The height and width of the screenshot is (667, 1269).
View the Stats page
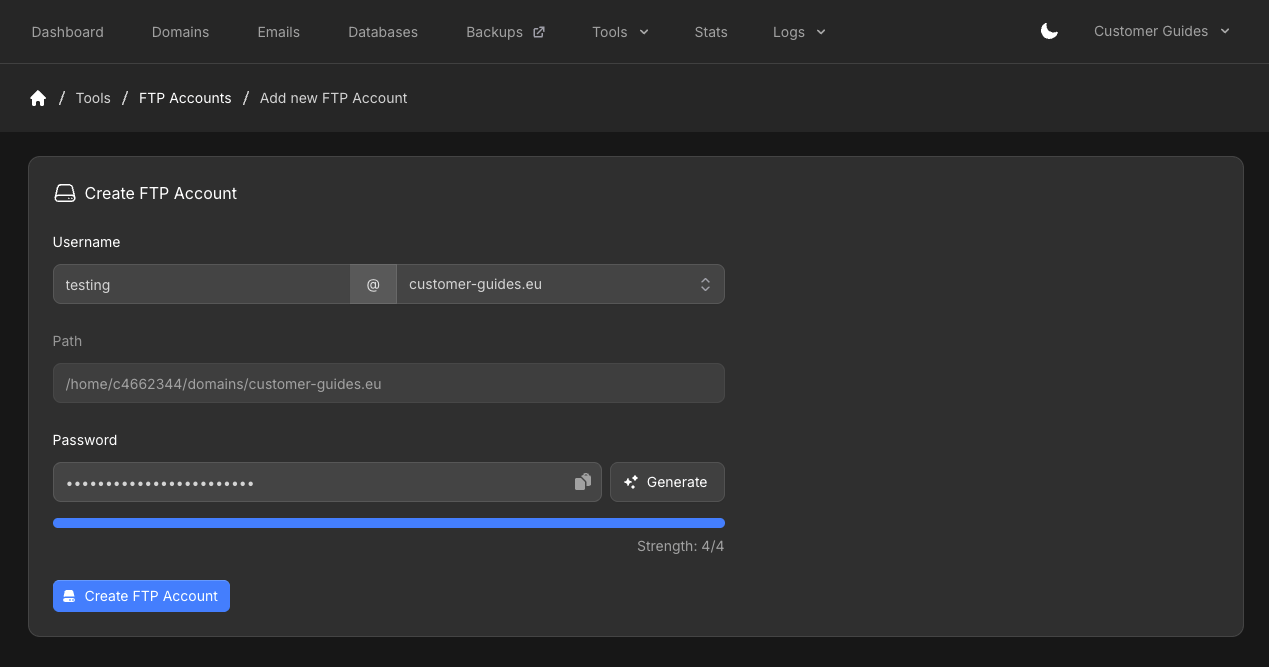(x=711, y=32)
